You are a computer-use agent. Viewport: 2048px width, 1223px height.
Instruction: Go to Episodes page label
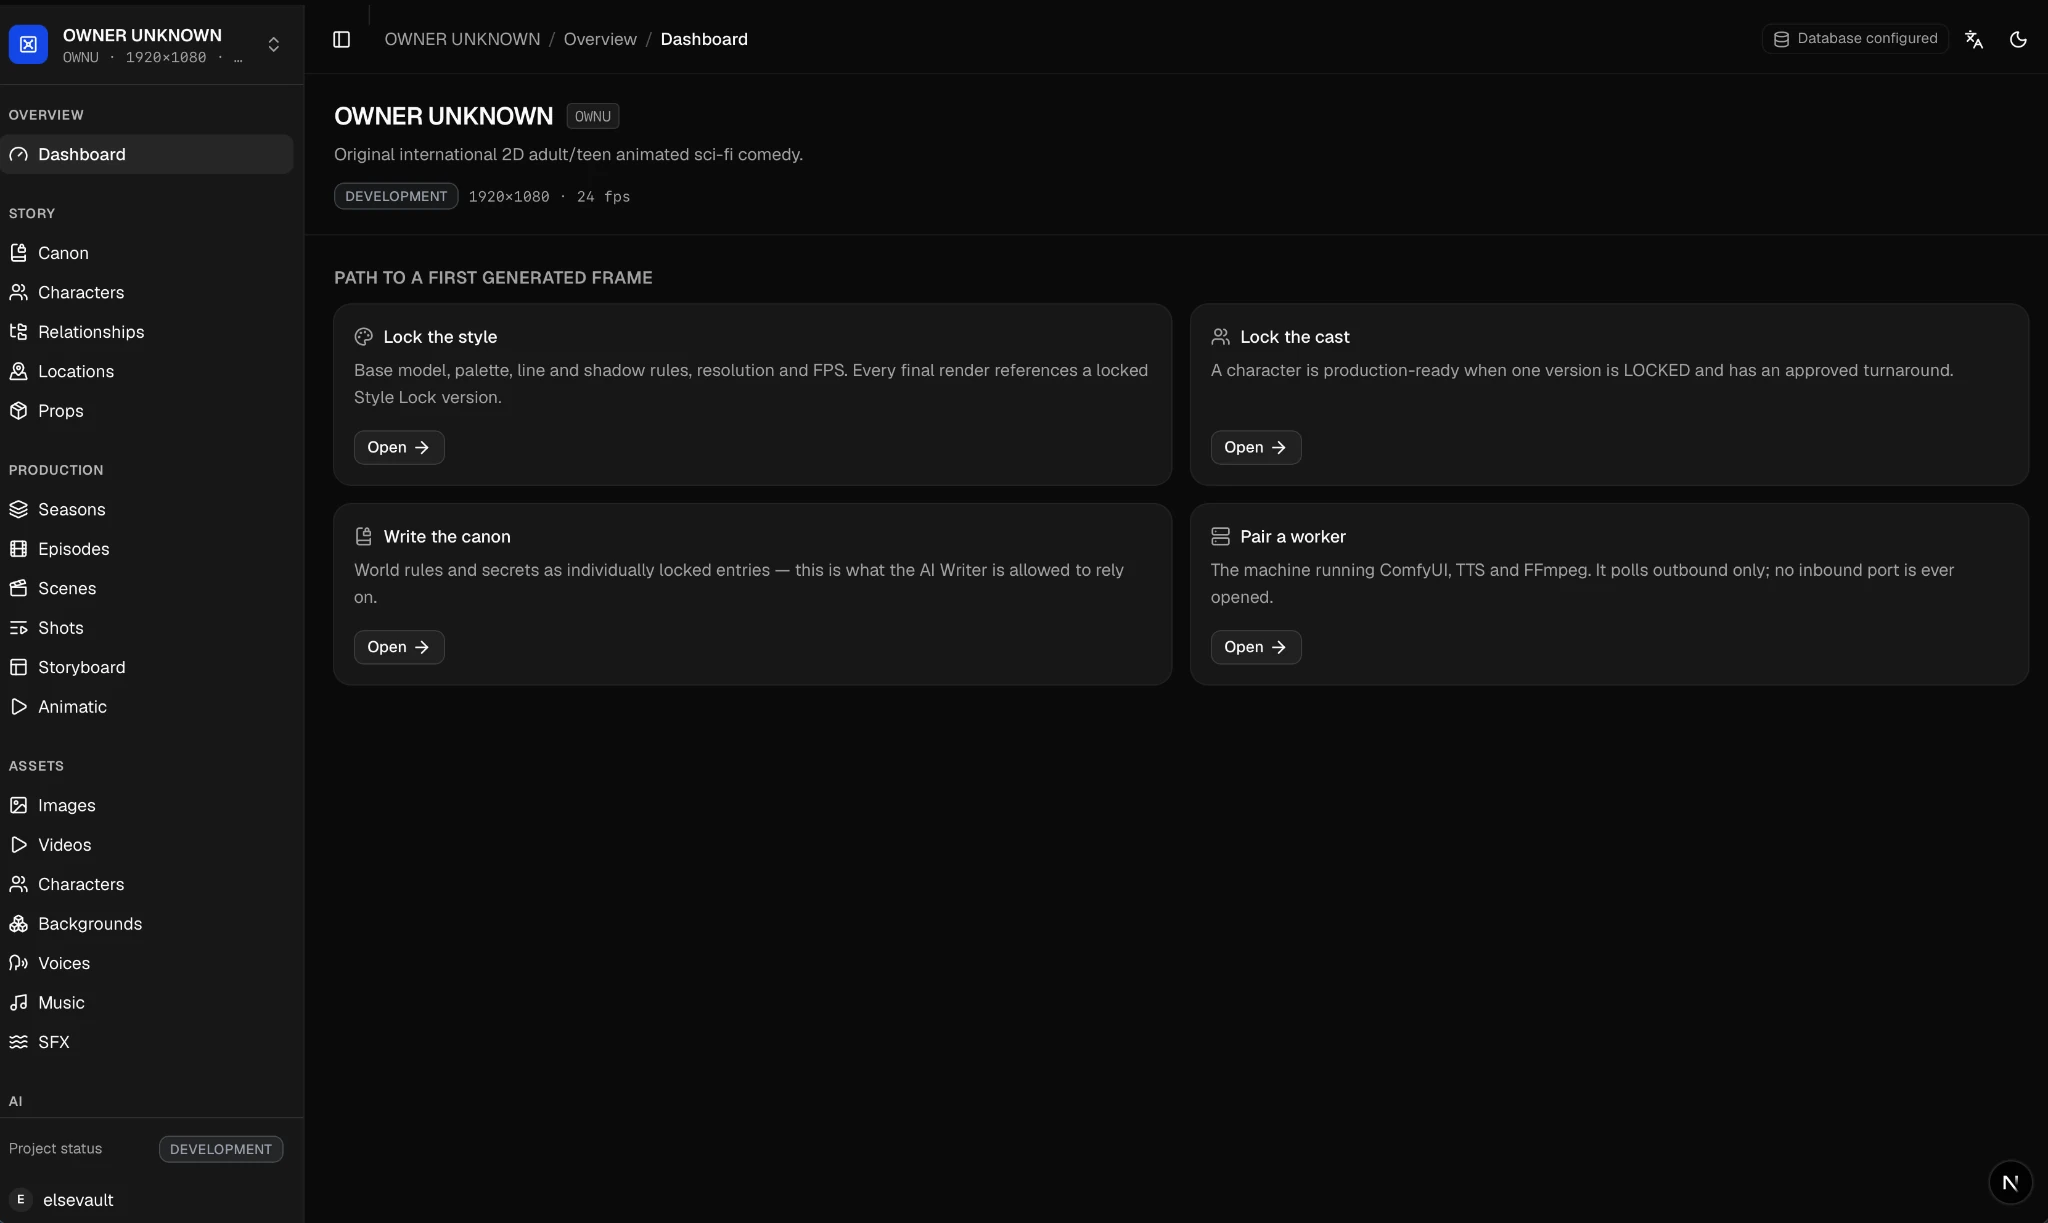74,549
